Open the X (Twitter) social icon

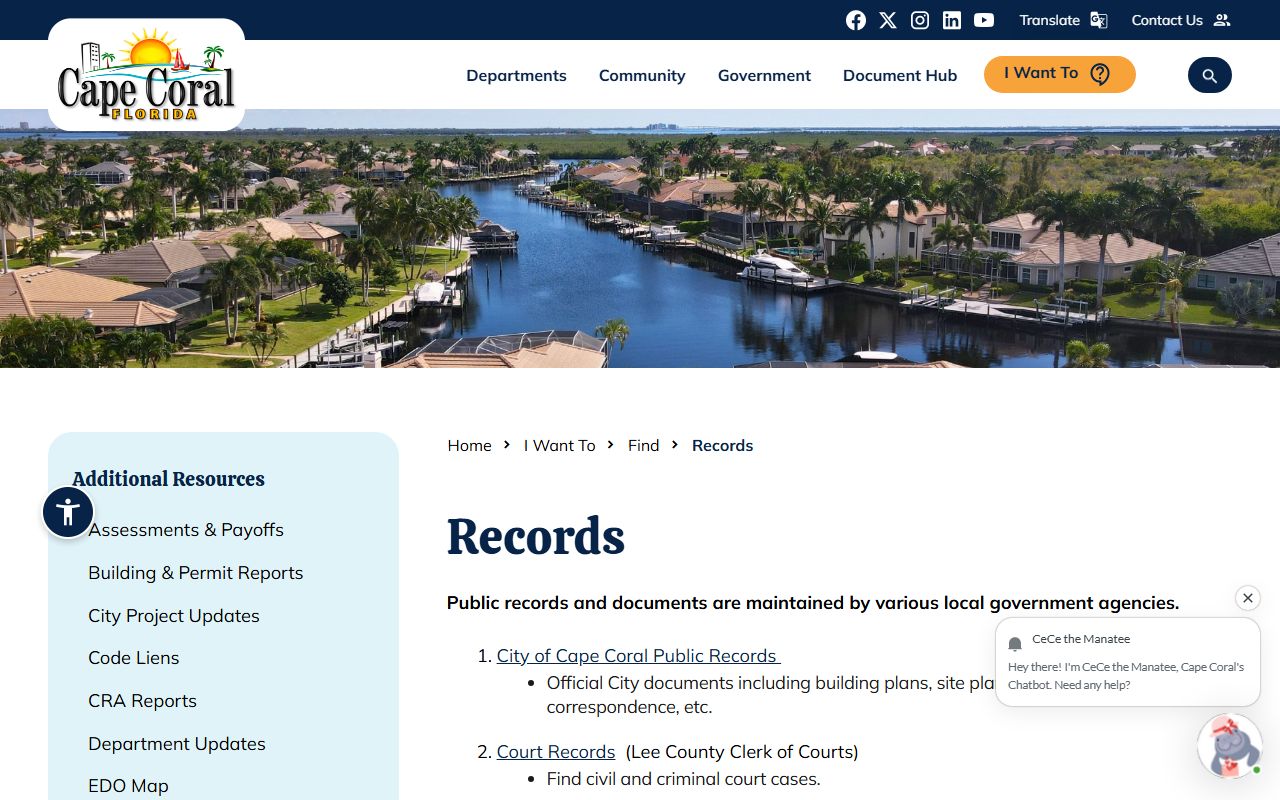tap(888, 20)
